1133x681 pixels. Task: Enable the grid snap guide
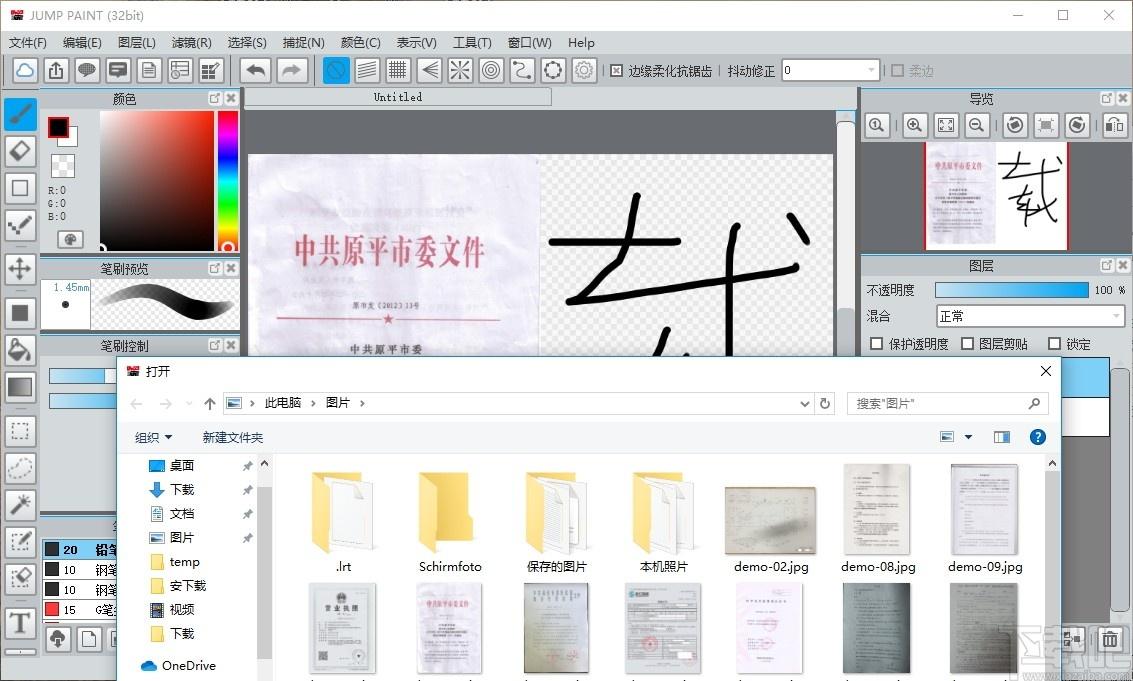click(398, 70)
